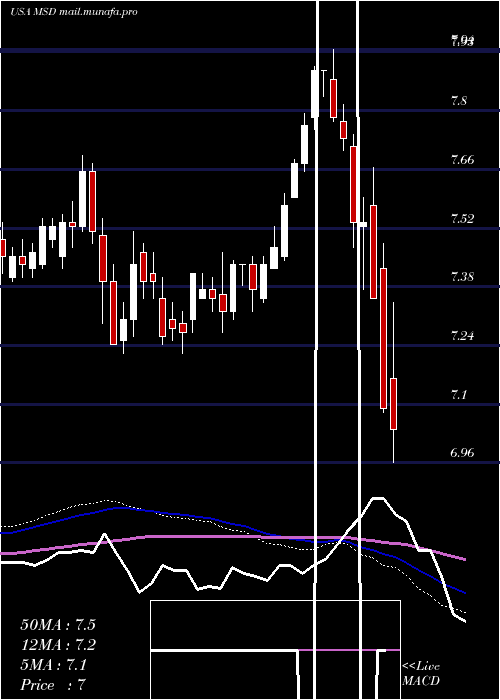This screenshot has height=700, width=500.
Task: Click the 7.52 price axis label
Action: coord(463,218)
